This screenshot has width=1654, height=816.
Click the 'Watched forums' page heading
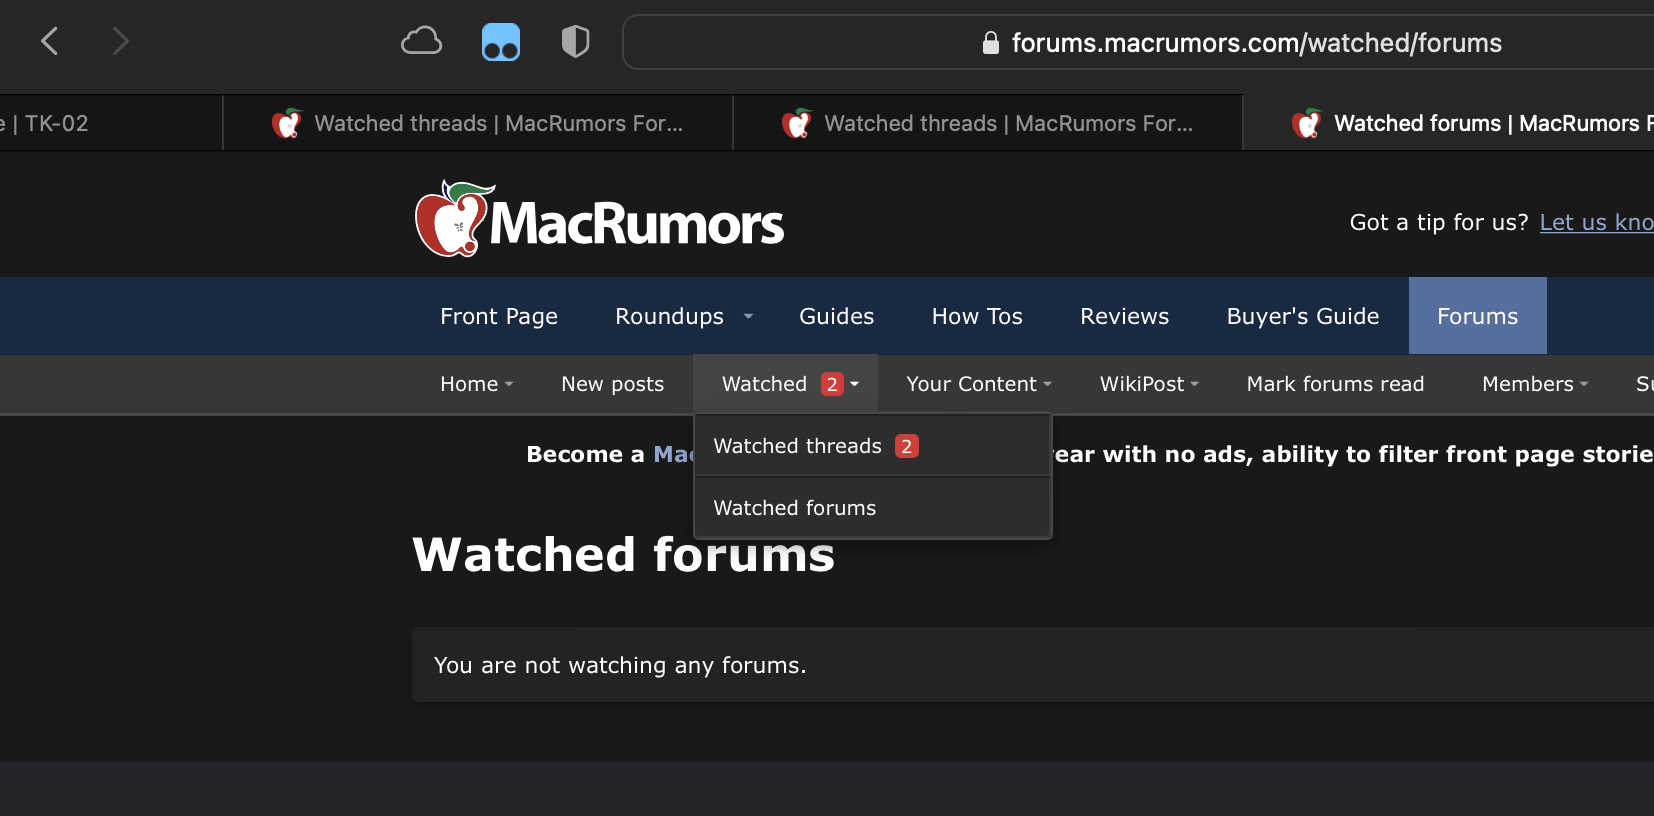(x=623, y=554)
